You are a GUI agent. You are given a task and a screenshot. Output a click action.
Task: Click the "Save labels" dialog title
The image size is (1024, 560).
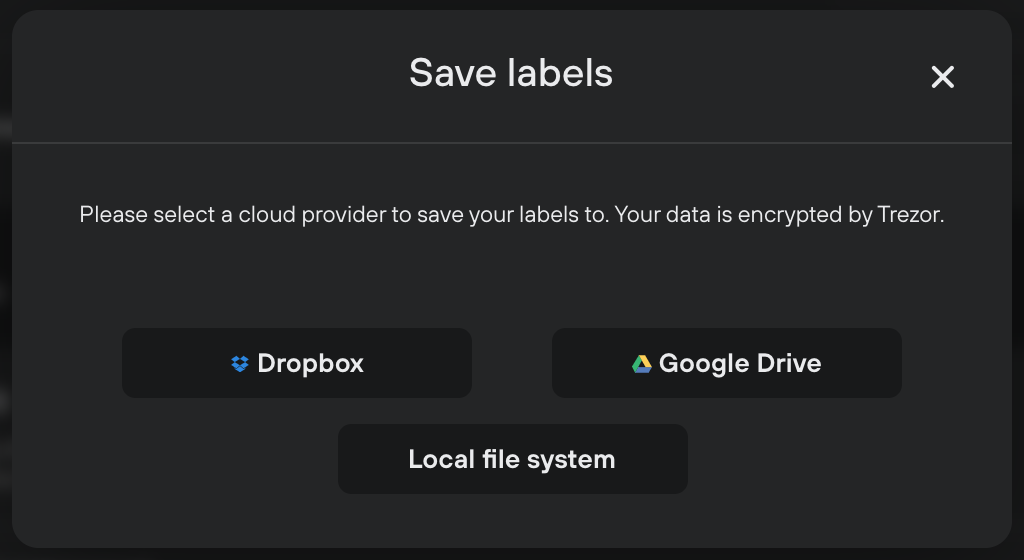point(511,72)
